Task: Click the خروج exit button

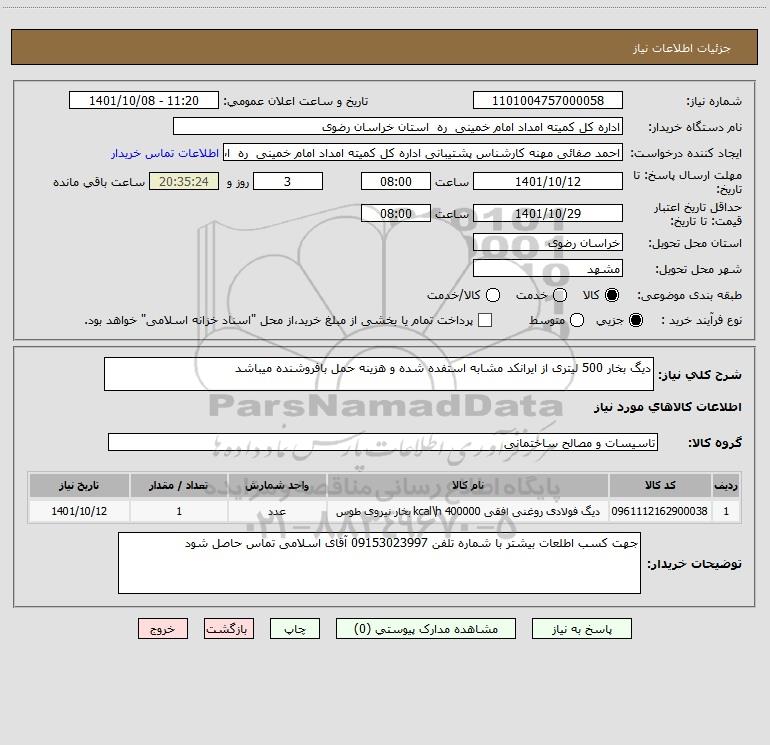Action: tap(163, 629)
